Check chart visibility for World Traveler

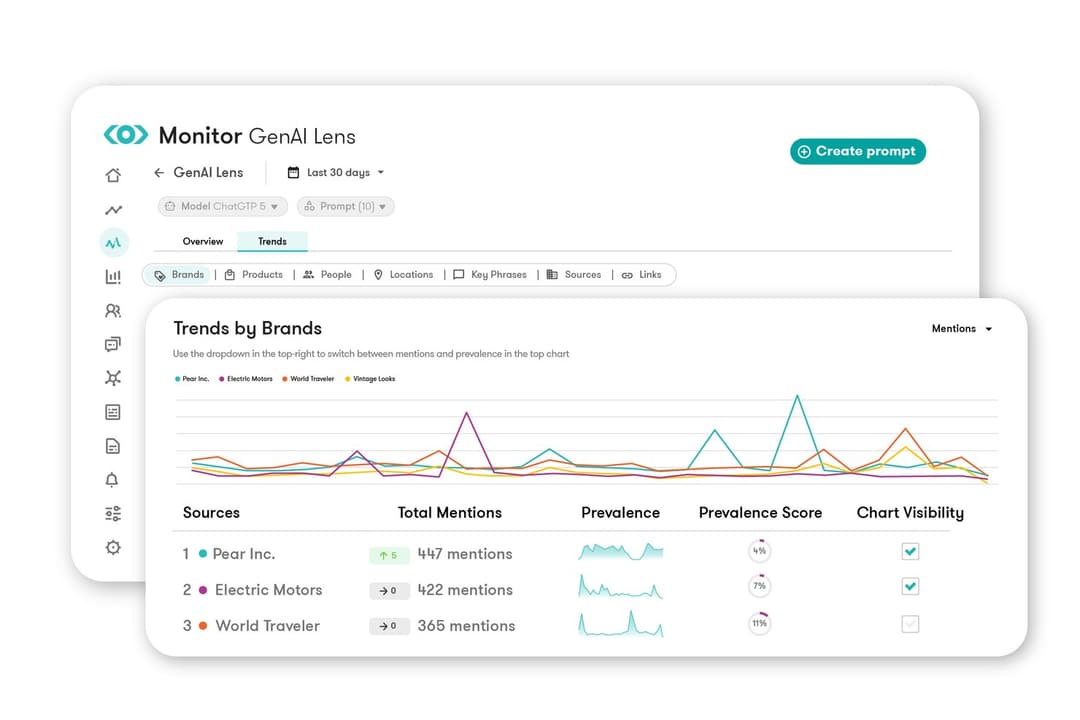click(x=910, y=624)
